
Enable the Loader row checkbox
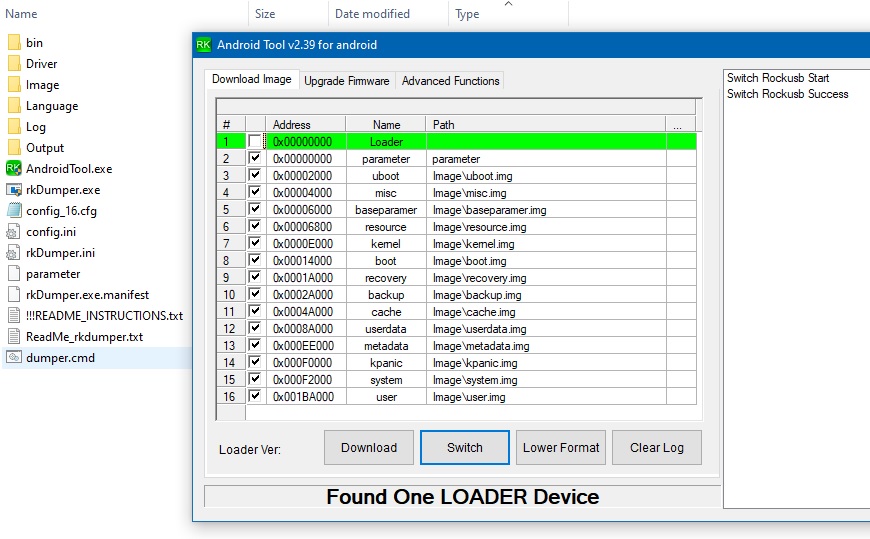254,142
